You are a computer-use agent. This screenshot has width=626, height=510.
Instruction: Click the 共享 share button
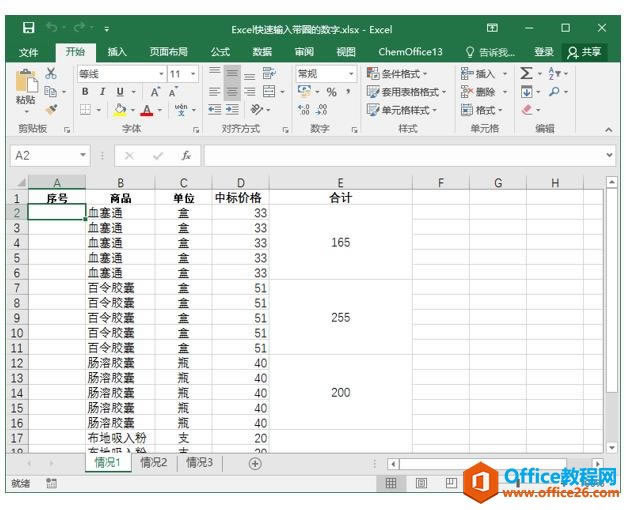[584, 52]
